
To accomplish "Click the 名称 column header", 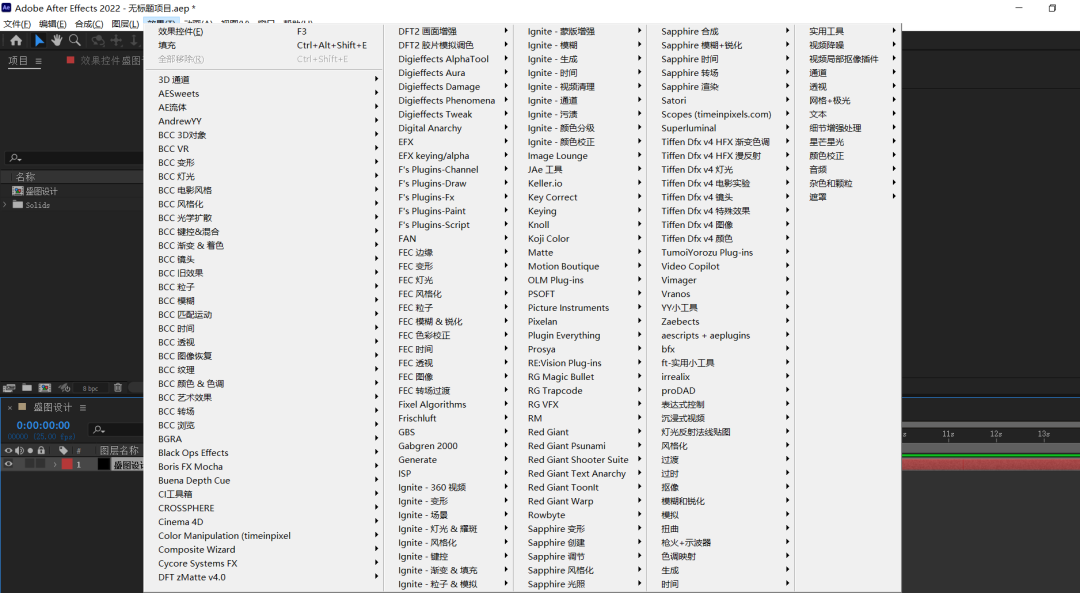I will tap(25, 177).
